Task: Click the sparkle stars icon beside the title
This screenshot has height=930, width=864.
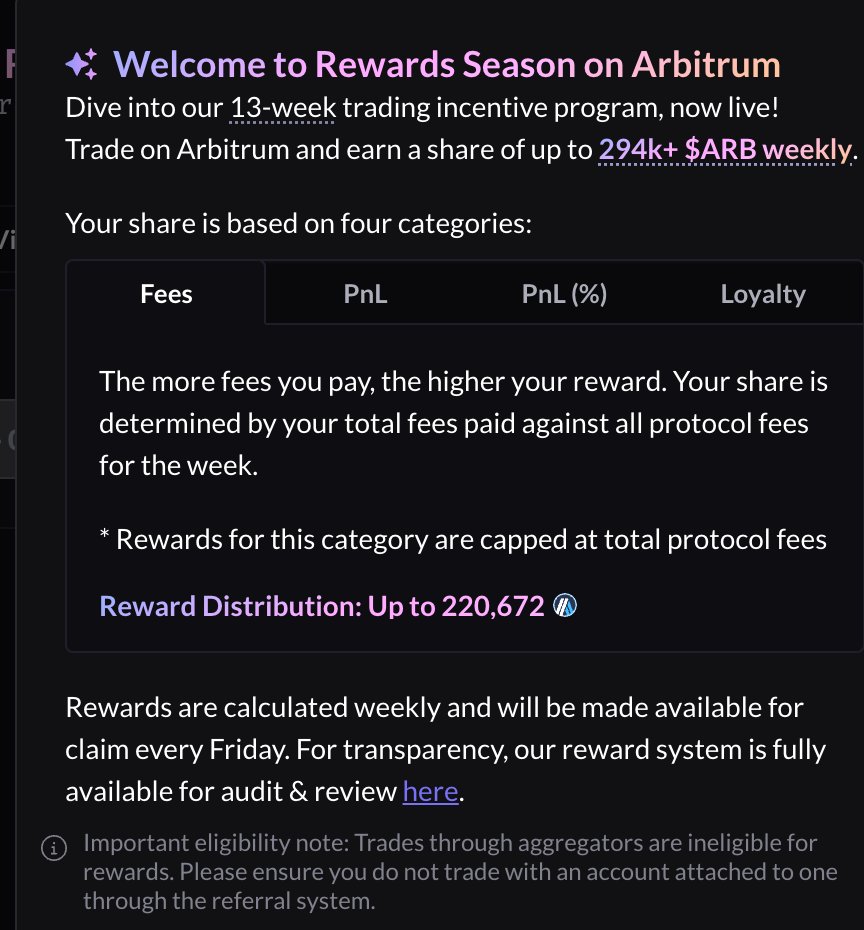Action: [x=81, y=64]
